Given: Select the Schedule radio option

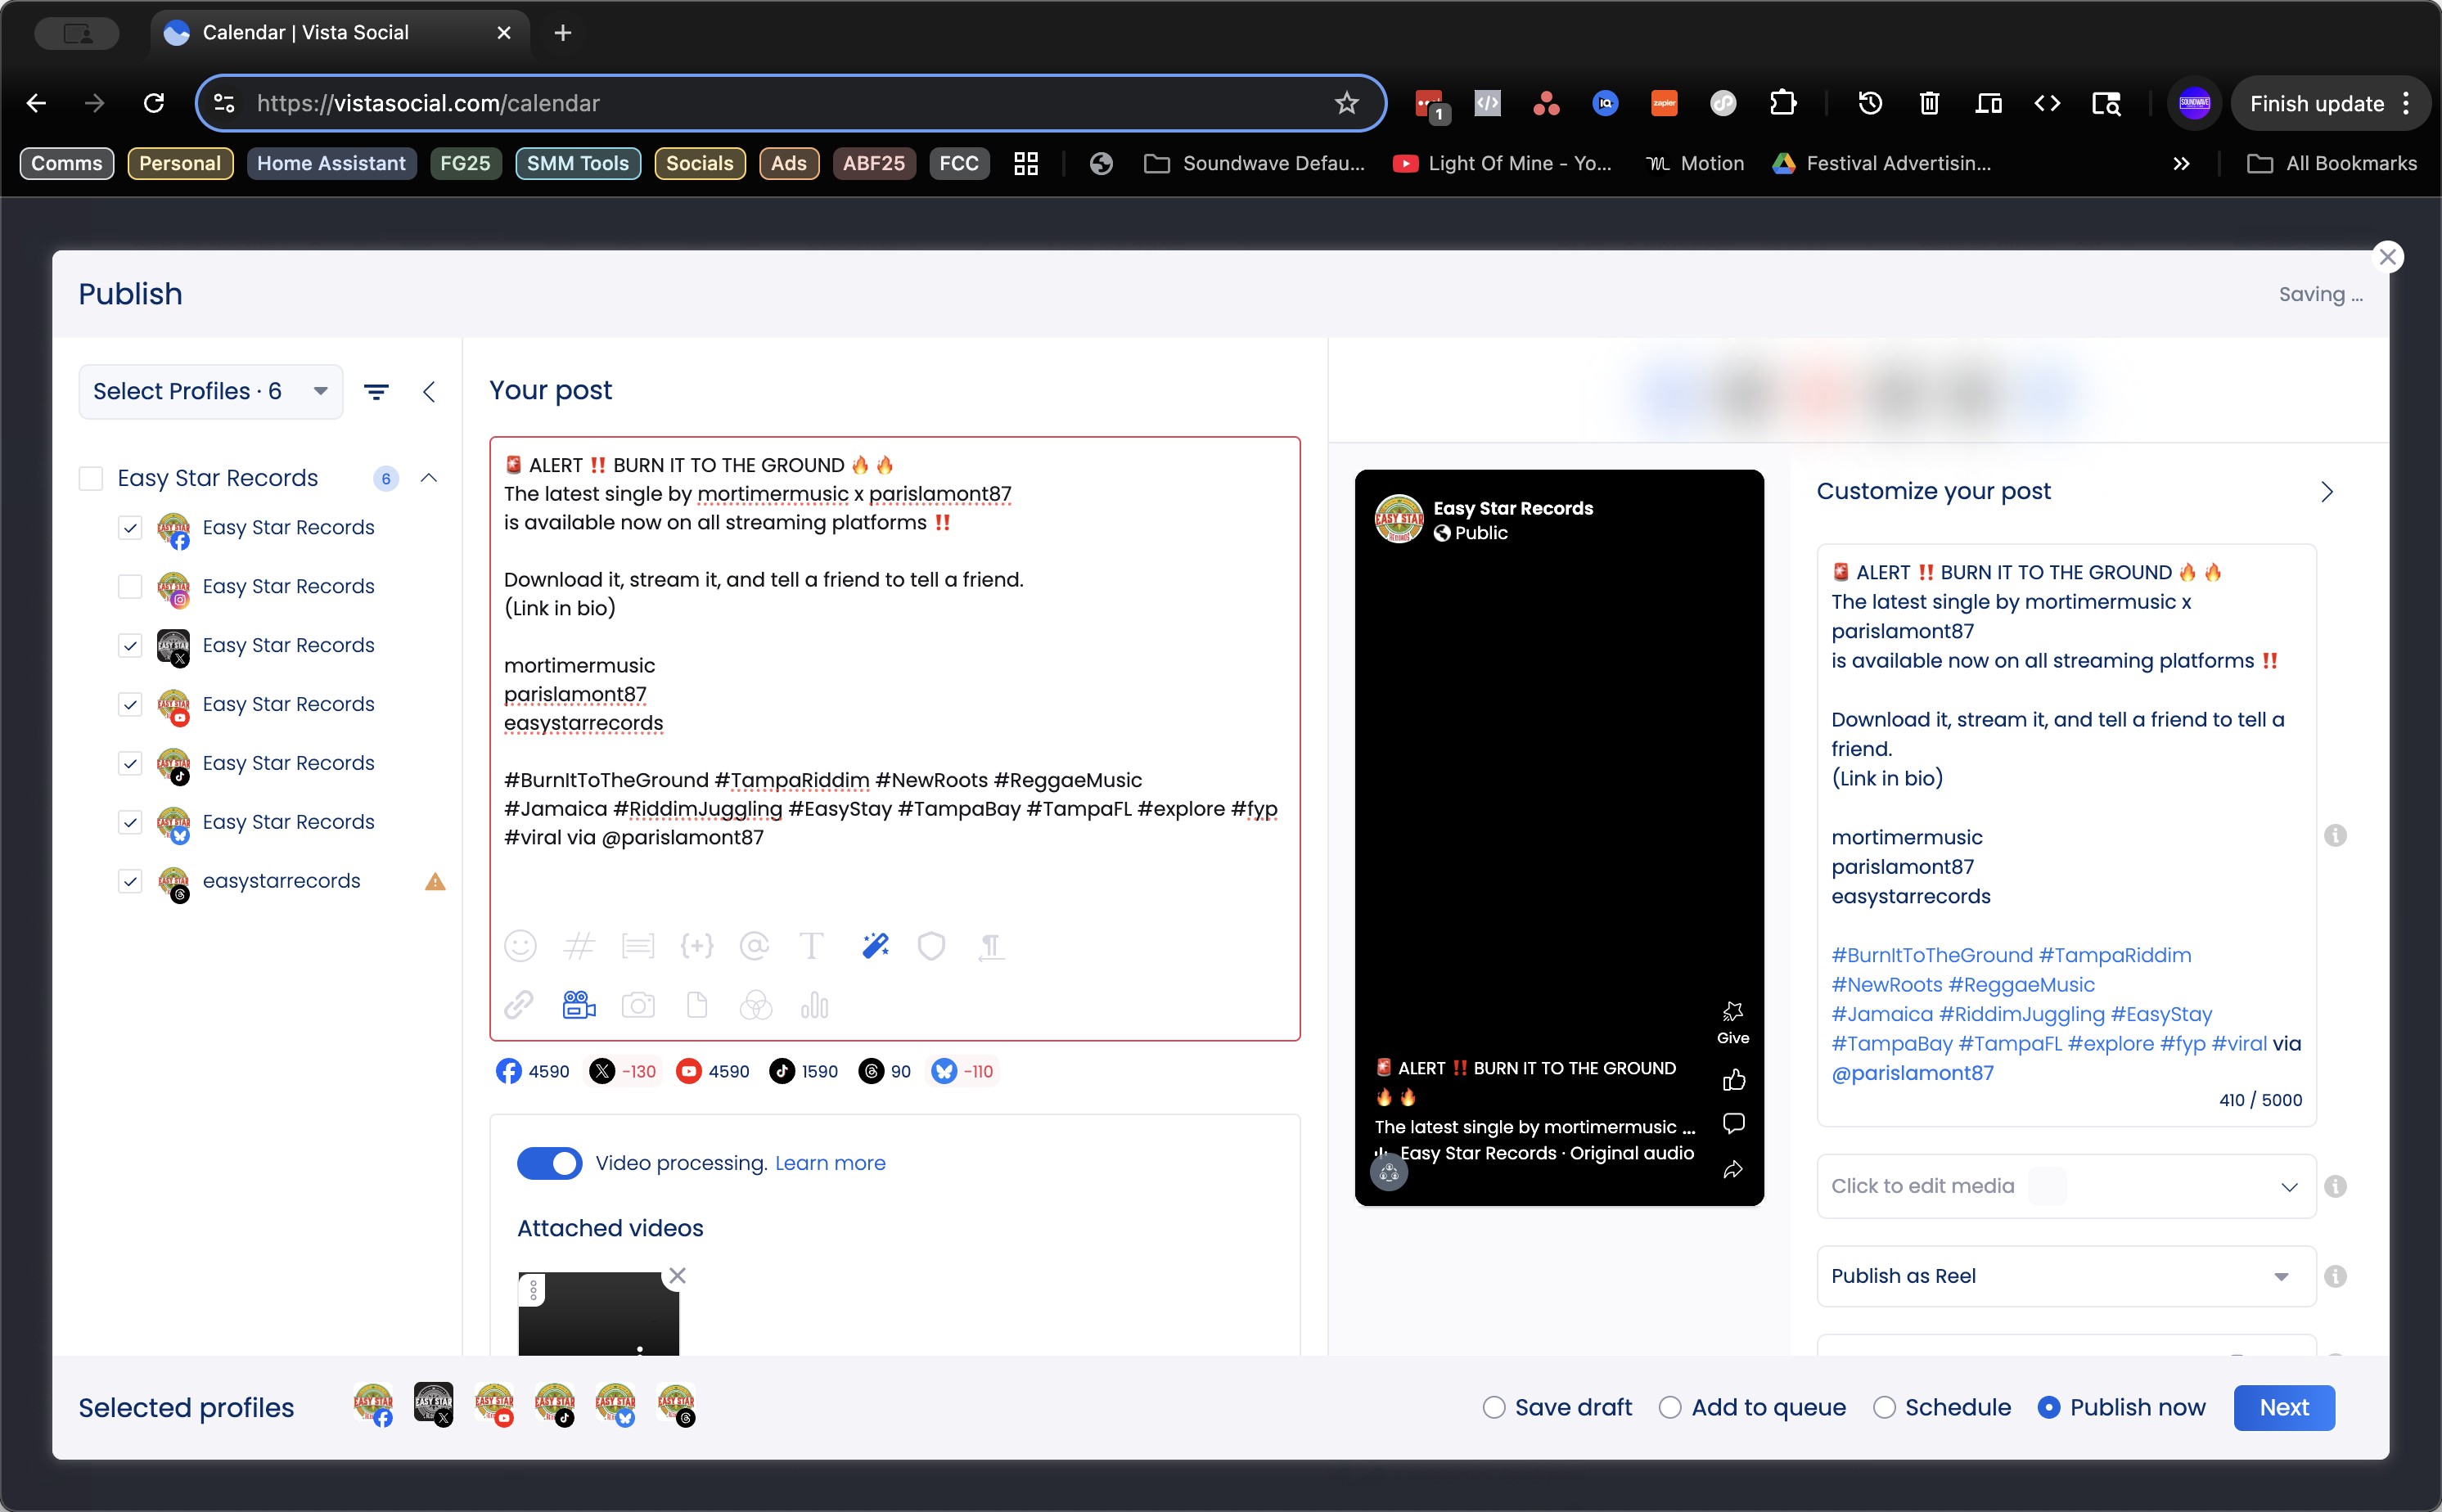Looking at the screenshot, I should tap(1884, 1408).
